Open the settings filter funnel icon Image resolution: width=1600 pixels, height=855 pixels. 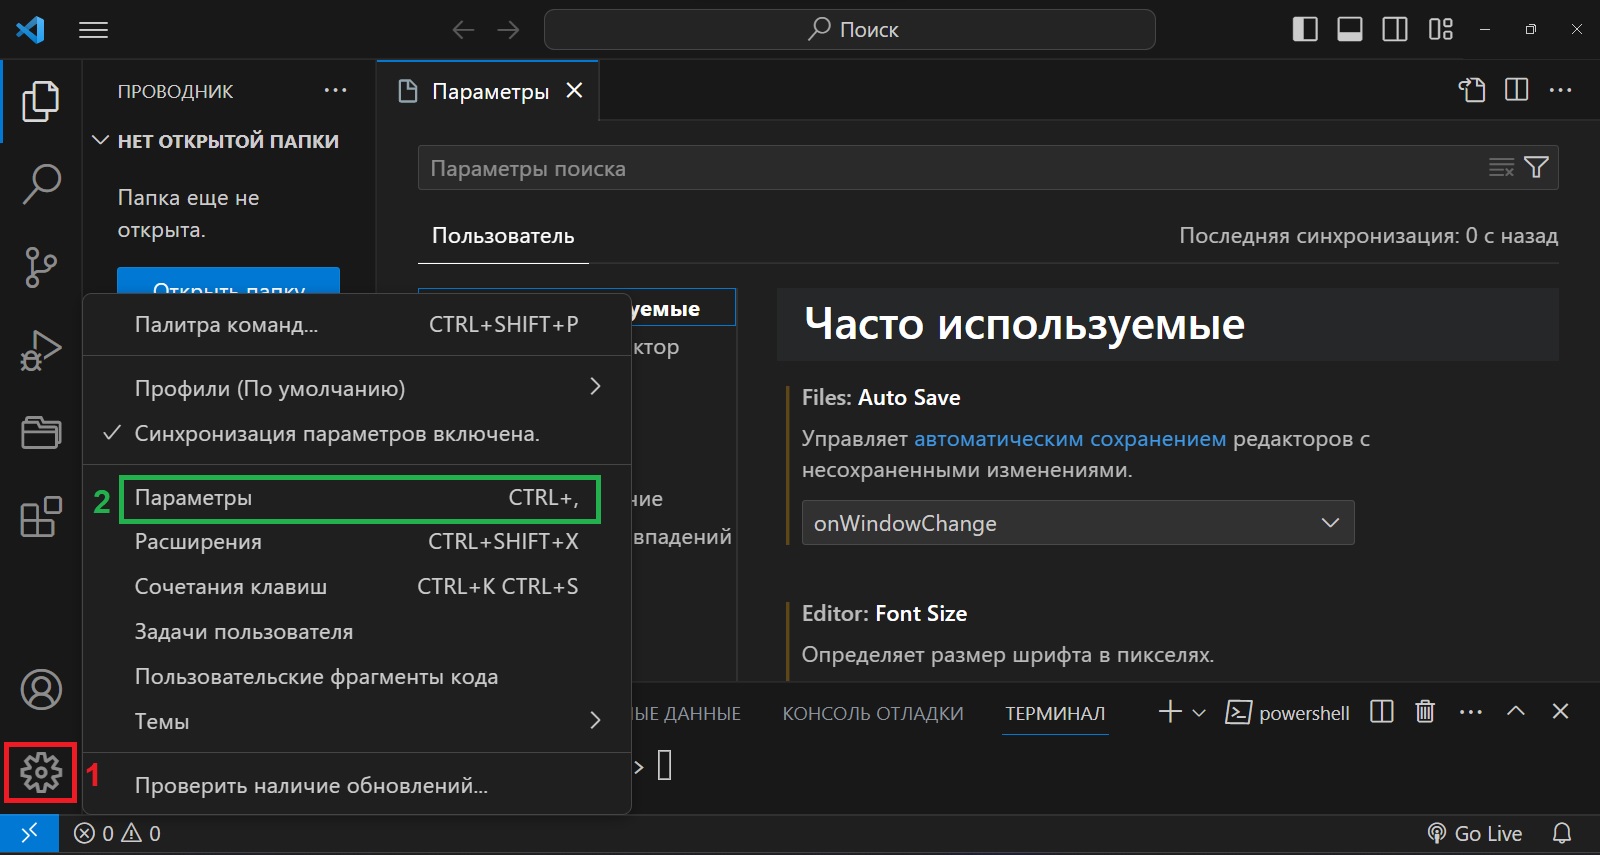point(1536,167)
